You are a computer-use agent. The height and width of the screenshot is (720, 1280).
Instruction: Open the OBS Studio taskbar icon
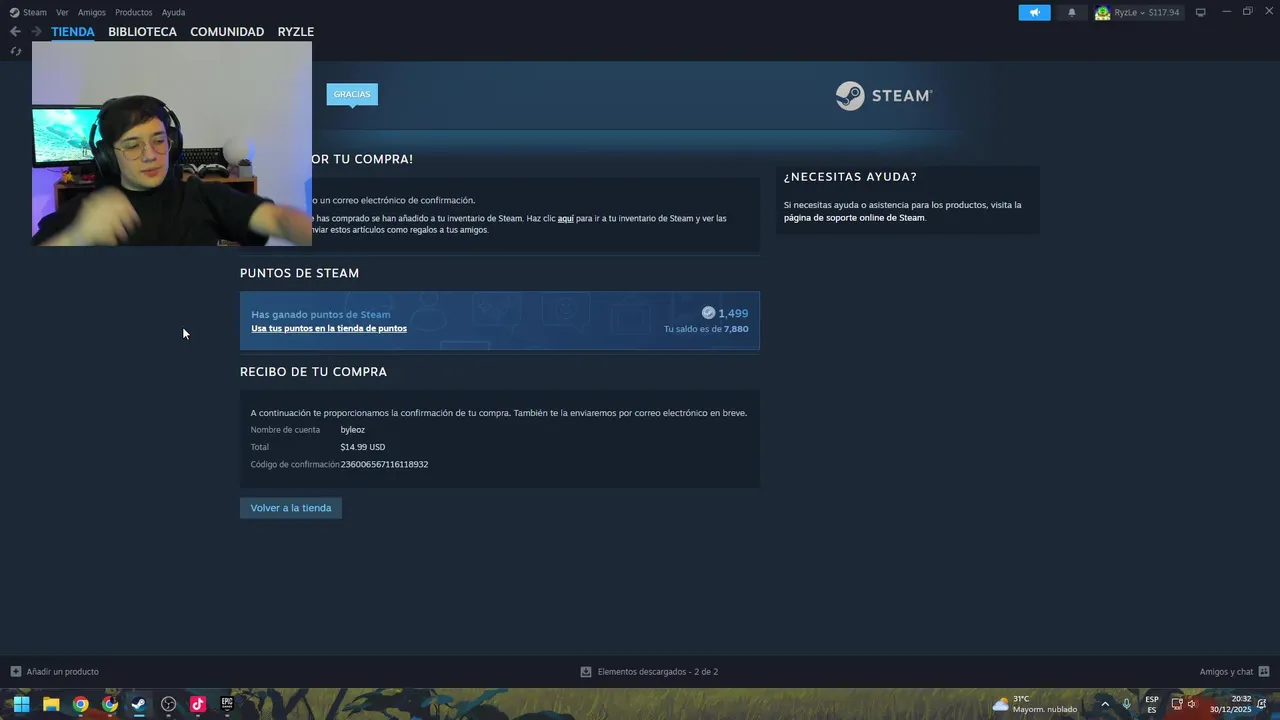pos(168,704)
